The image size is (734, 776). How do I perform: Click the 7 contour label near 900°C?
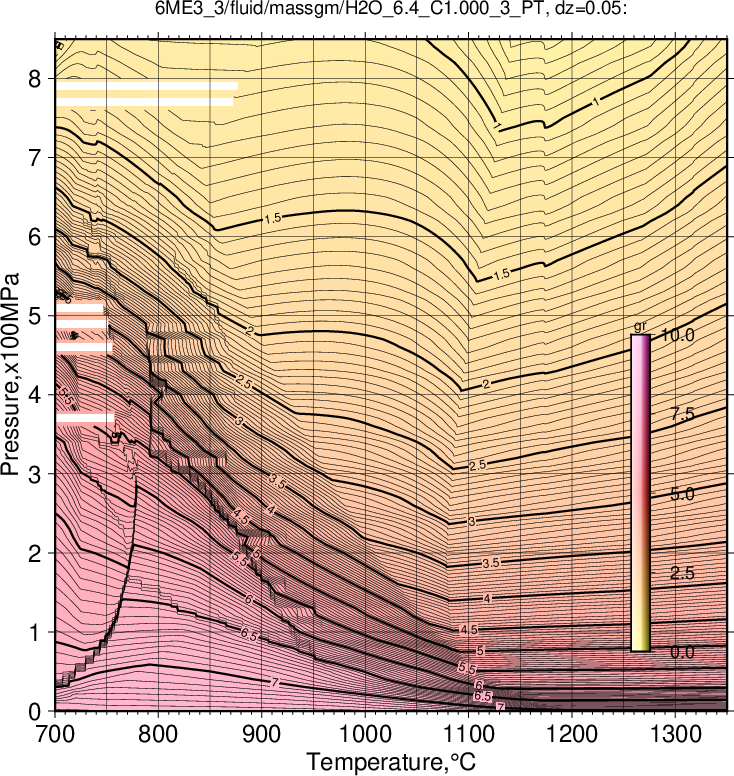275,683
